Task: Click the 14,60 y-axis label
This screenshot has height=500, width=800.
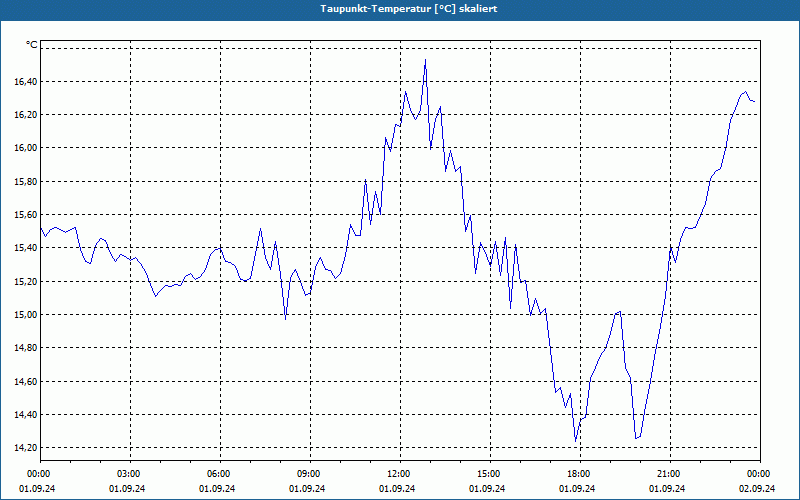Action: [25, 381]
